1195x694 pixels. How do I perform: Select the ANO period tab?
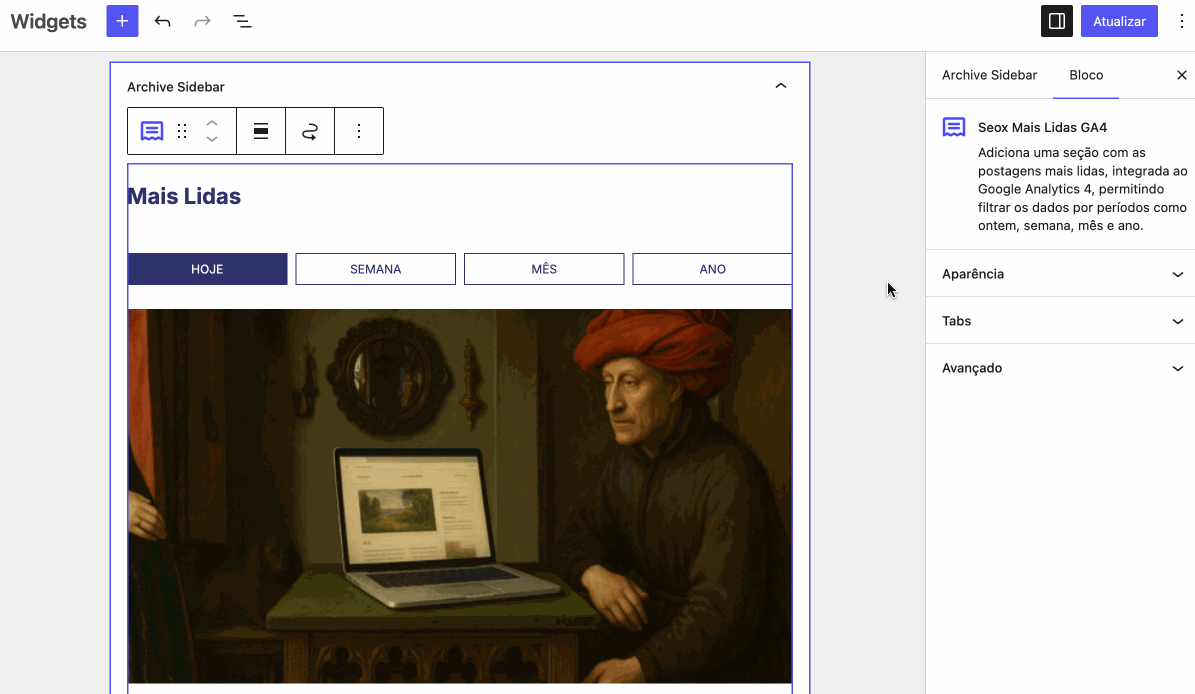tap(713, 269)
